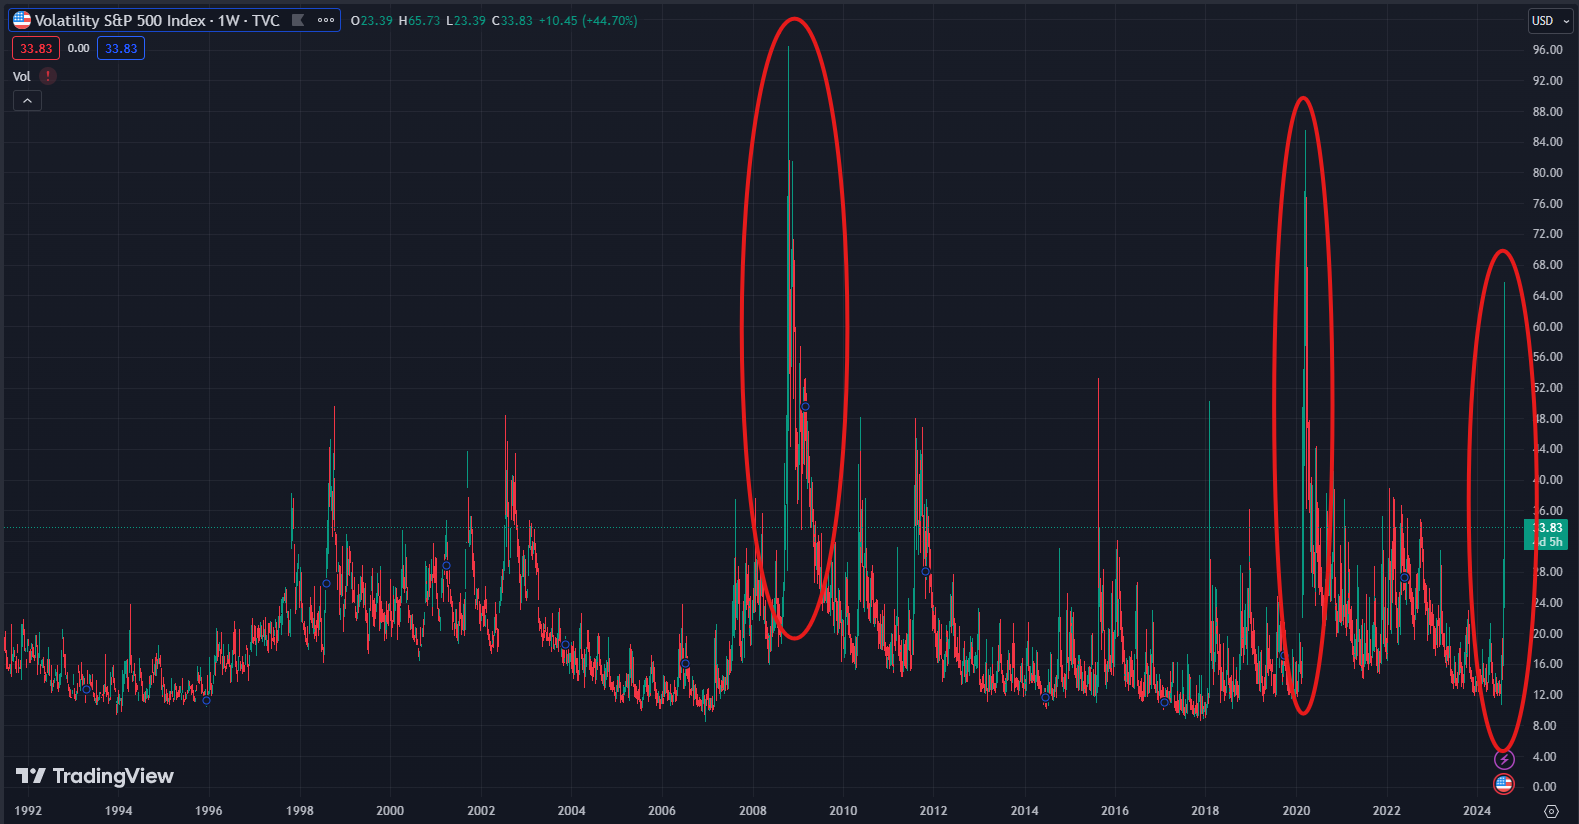Viewport: 1579px width, 824px height.
Task: Click the TradingView logo
Action: [x=95, y=776]
